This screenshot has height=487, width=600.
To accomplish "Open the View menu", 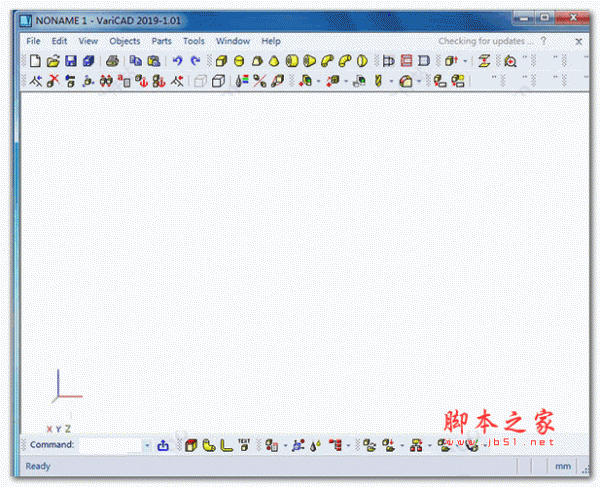I will (88, 41).
